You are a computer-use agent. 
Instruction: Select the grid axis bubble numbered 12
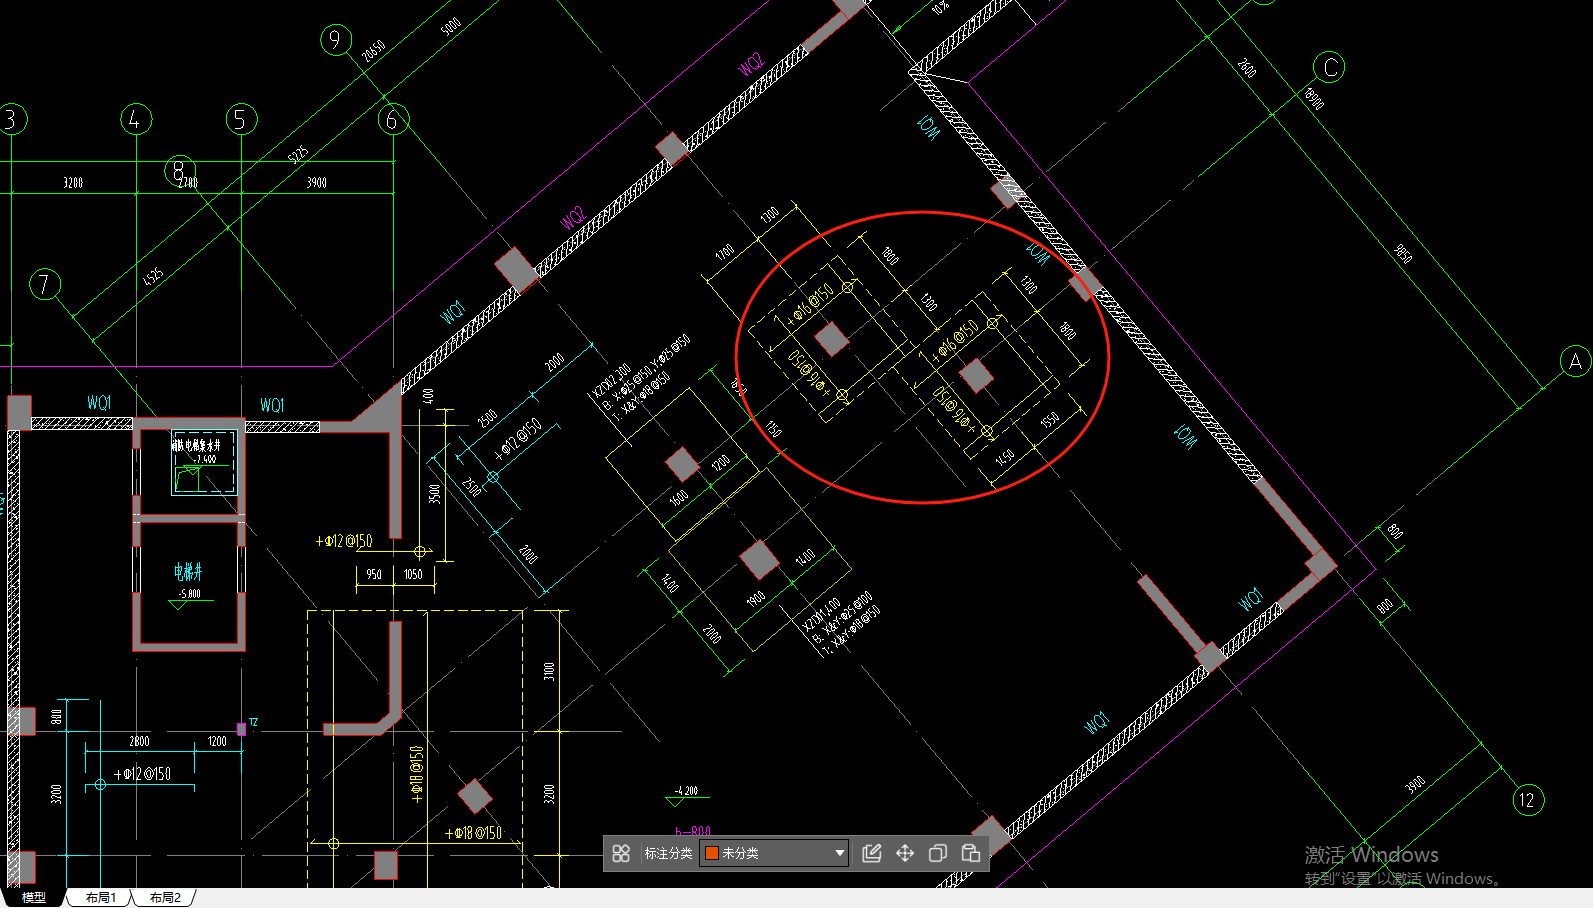point(1528,800)
